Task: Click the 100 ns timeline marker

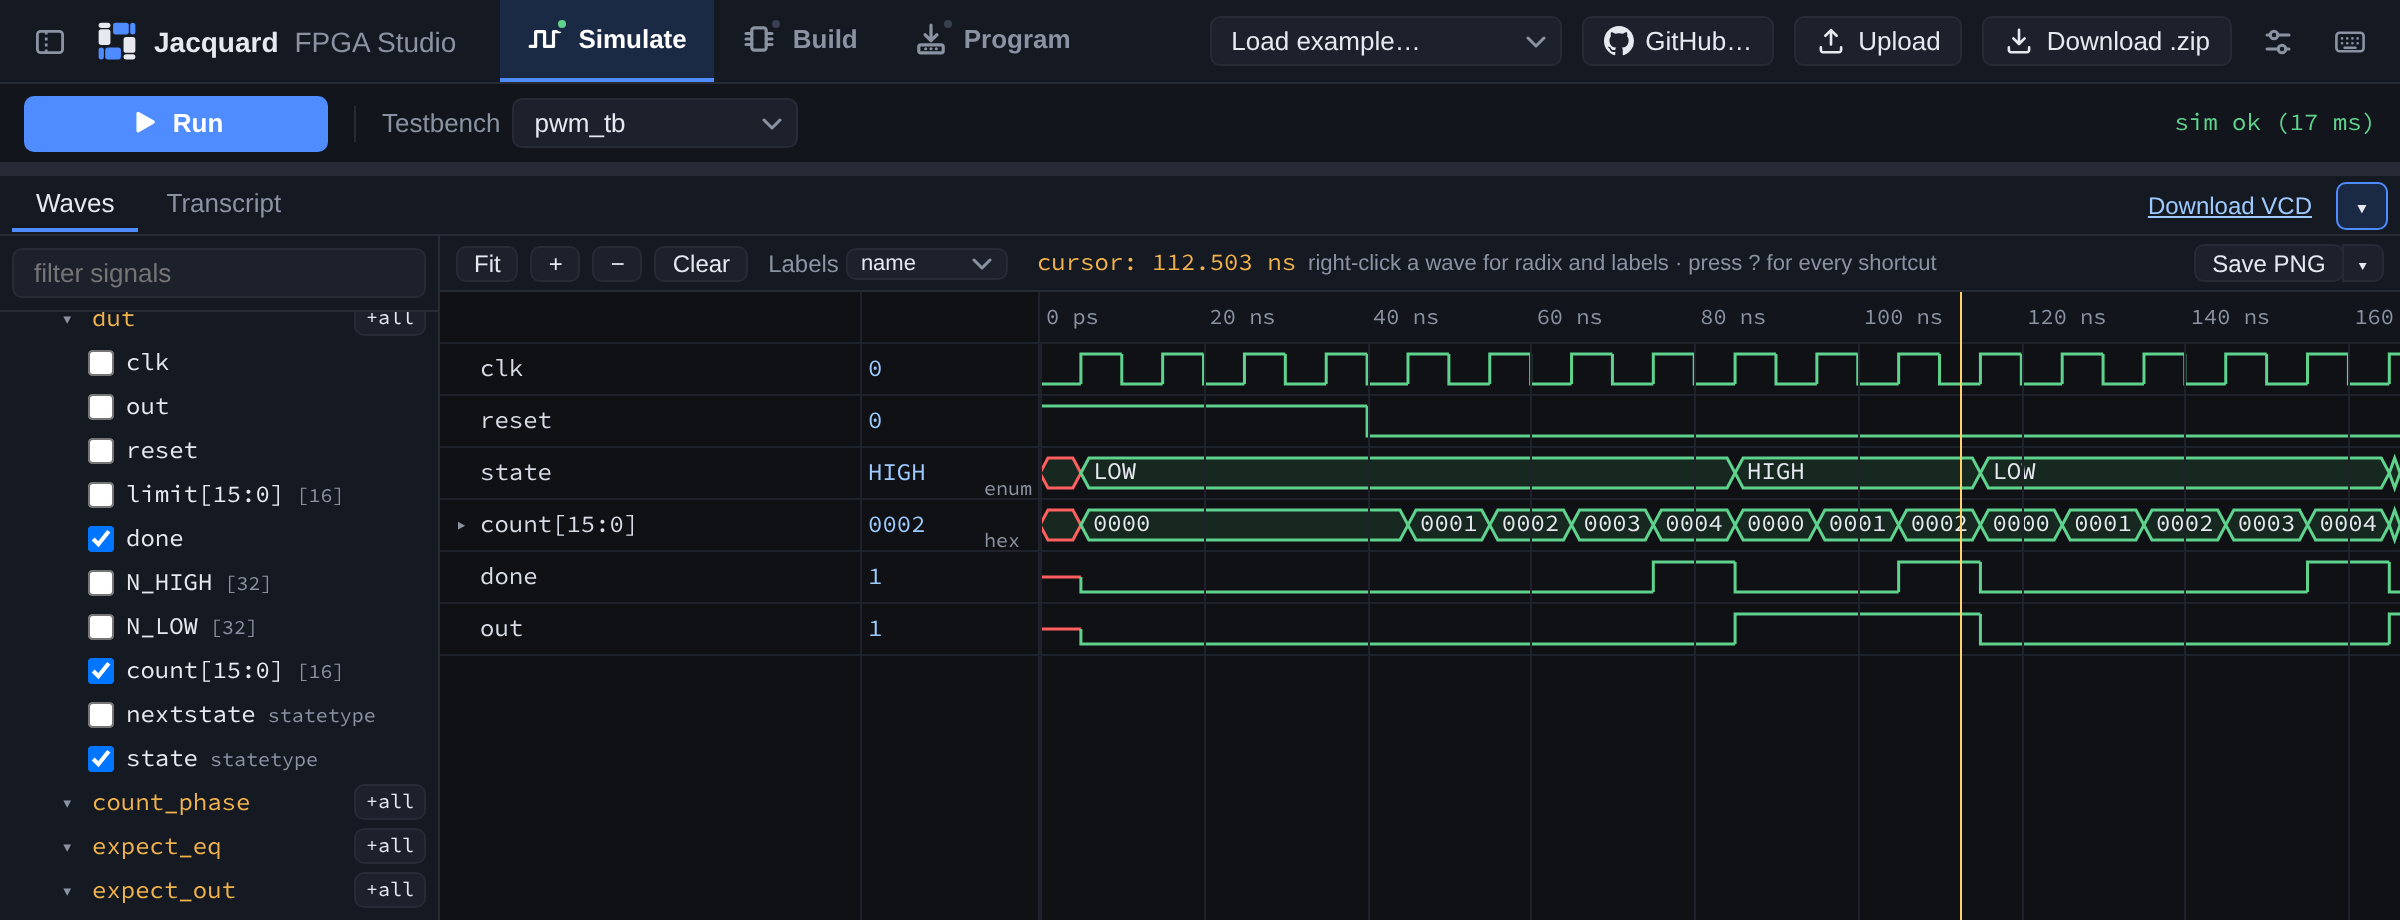Action: click(x=1903, y=317)
